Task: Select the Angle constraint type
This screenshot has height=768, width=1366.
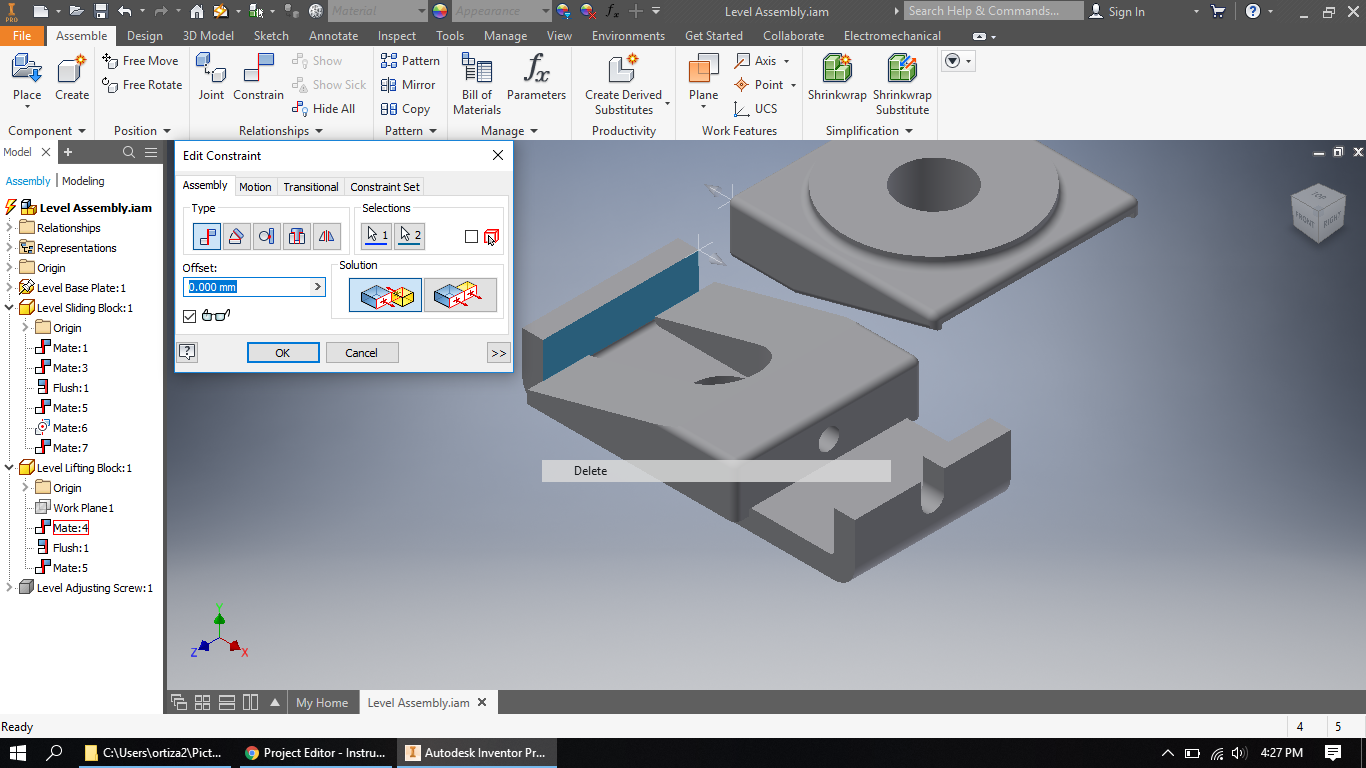Action: pos(236,236)
